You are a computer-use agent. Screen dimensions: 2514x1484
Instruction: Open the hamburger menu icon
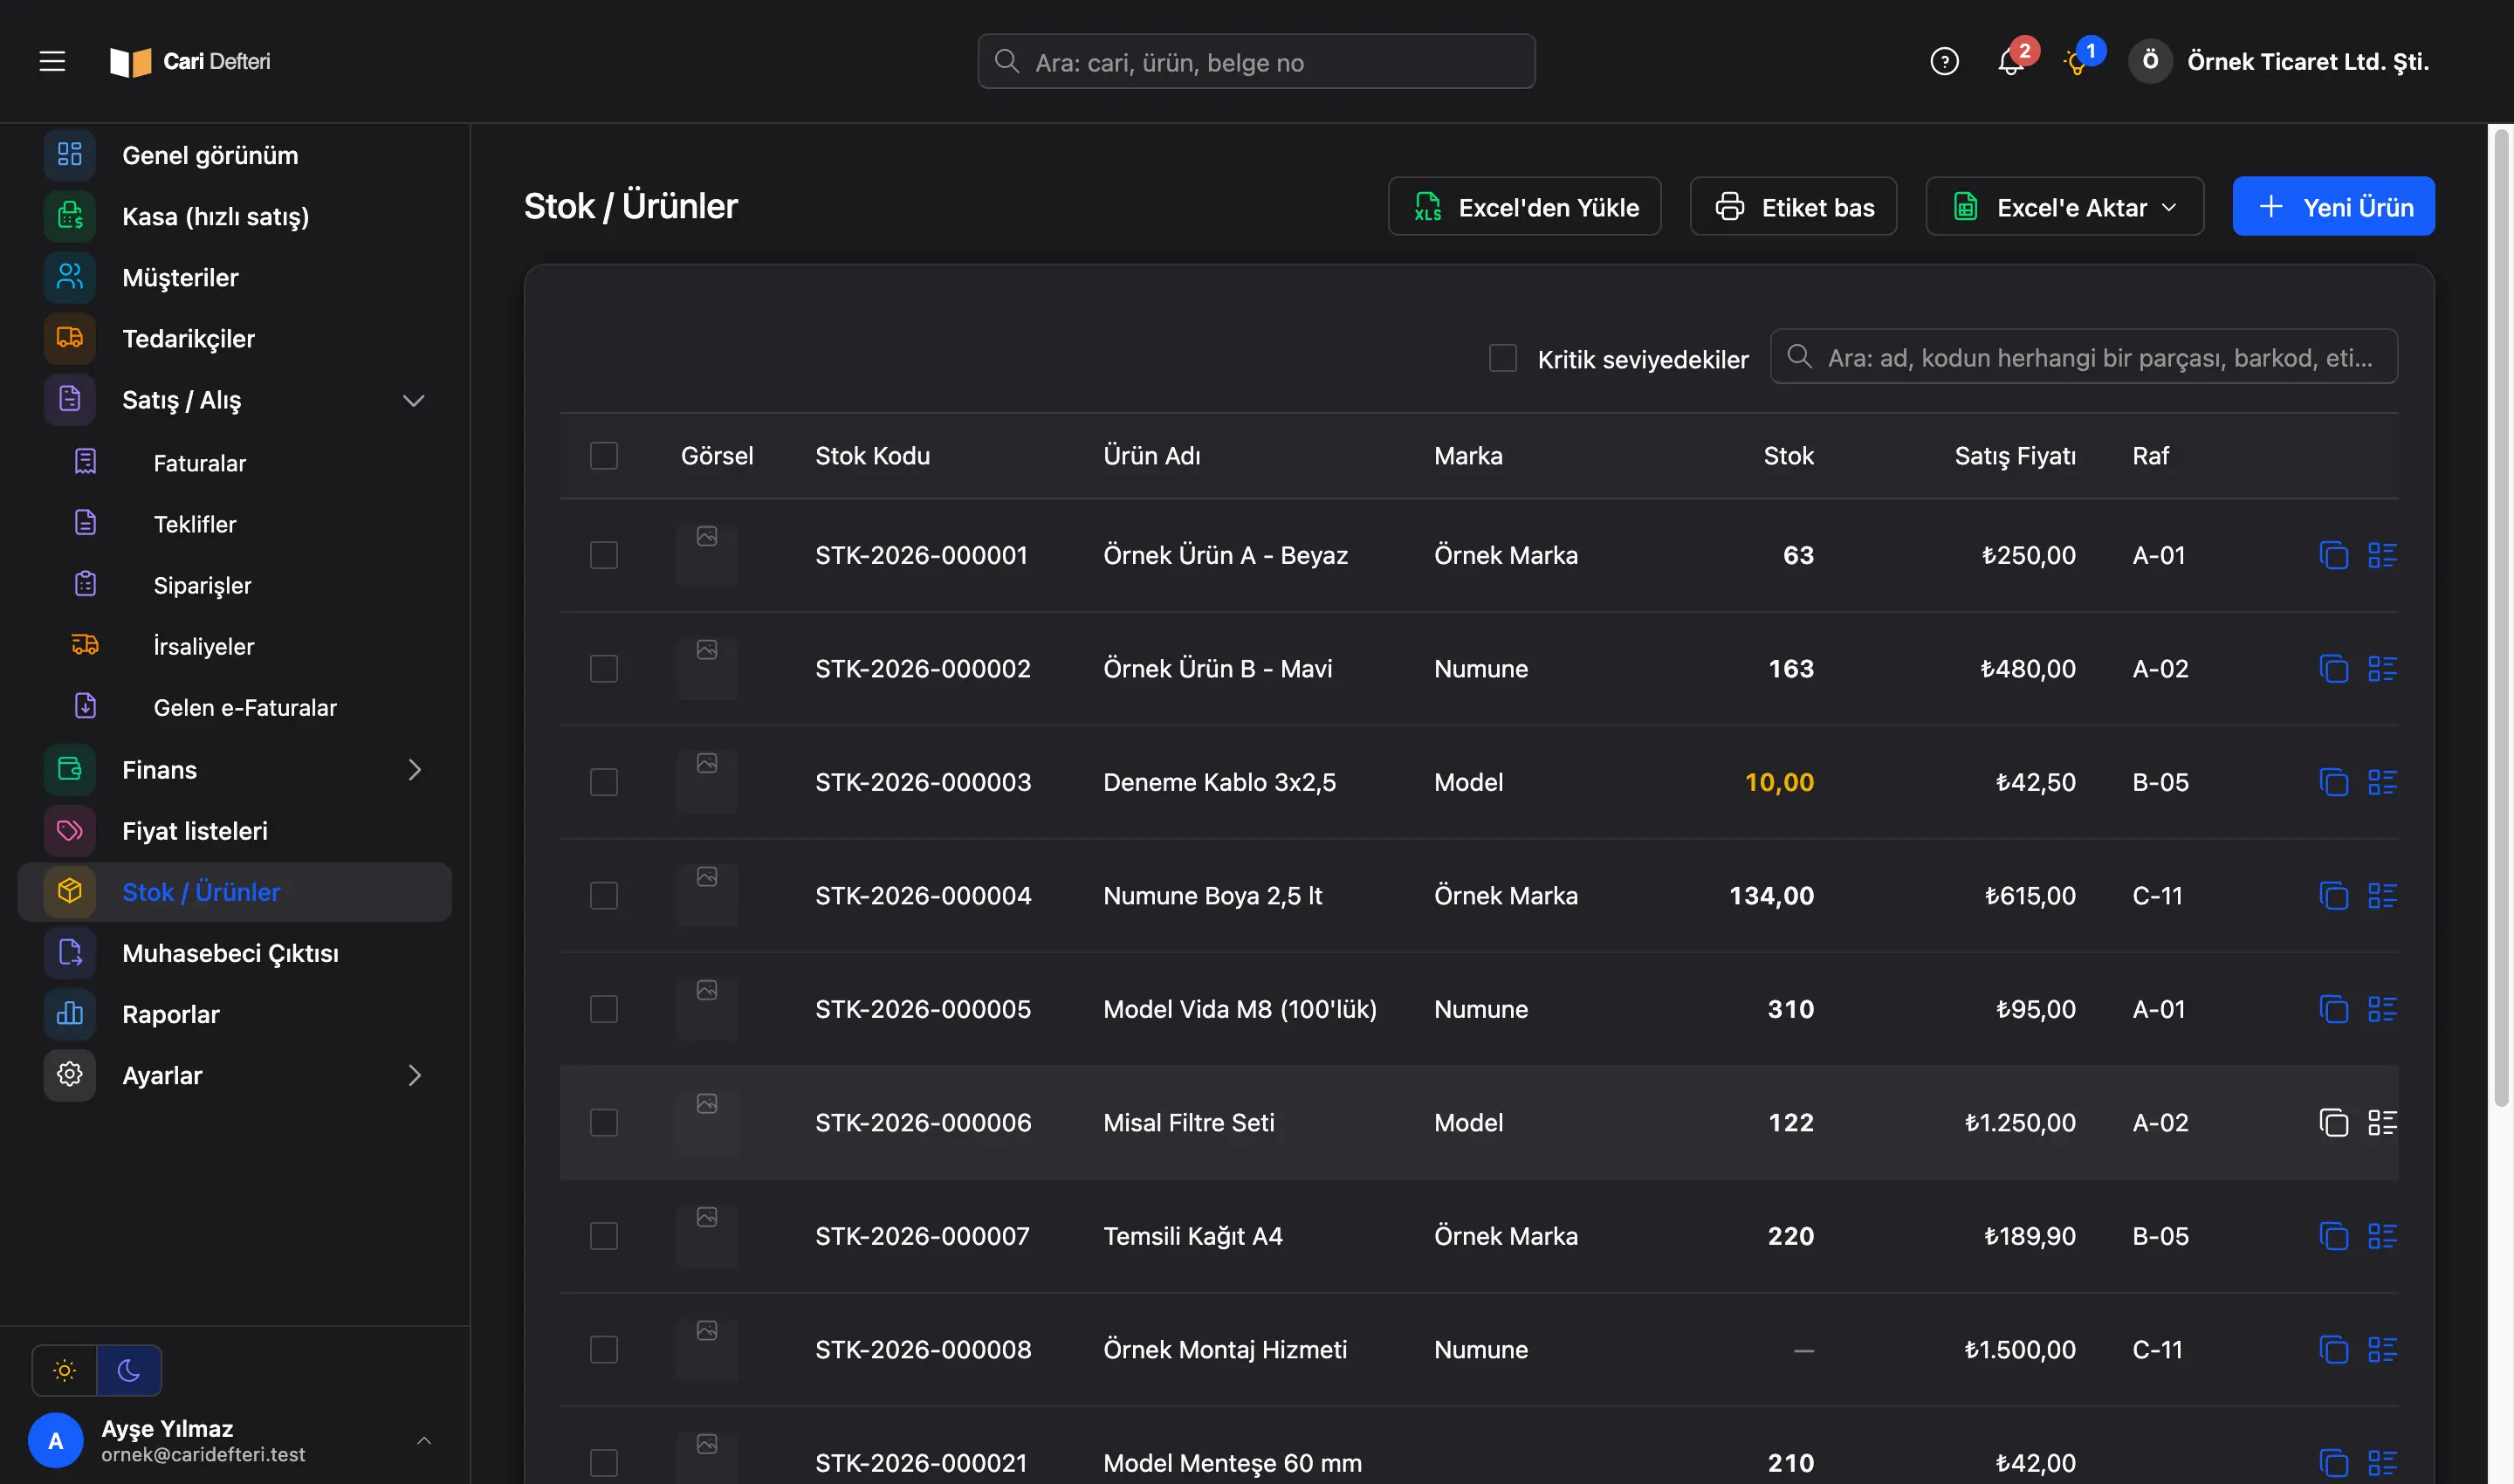52,61
